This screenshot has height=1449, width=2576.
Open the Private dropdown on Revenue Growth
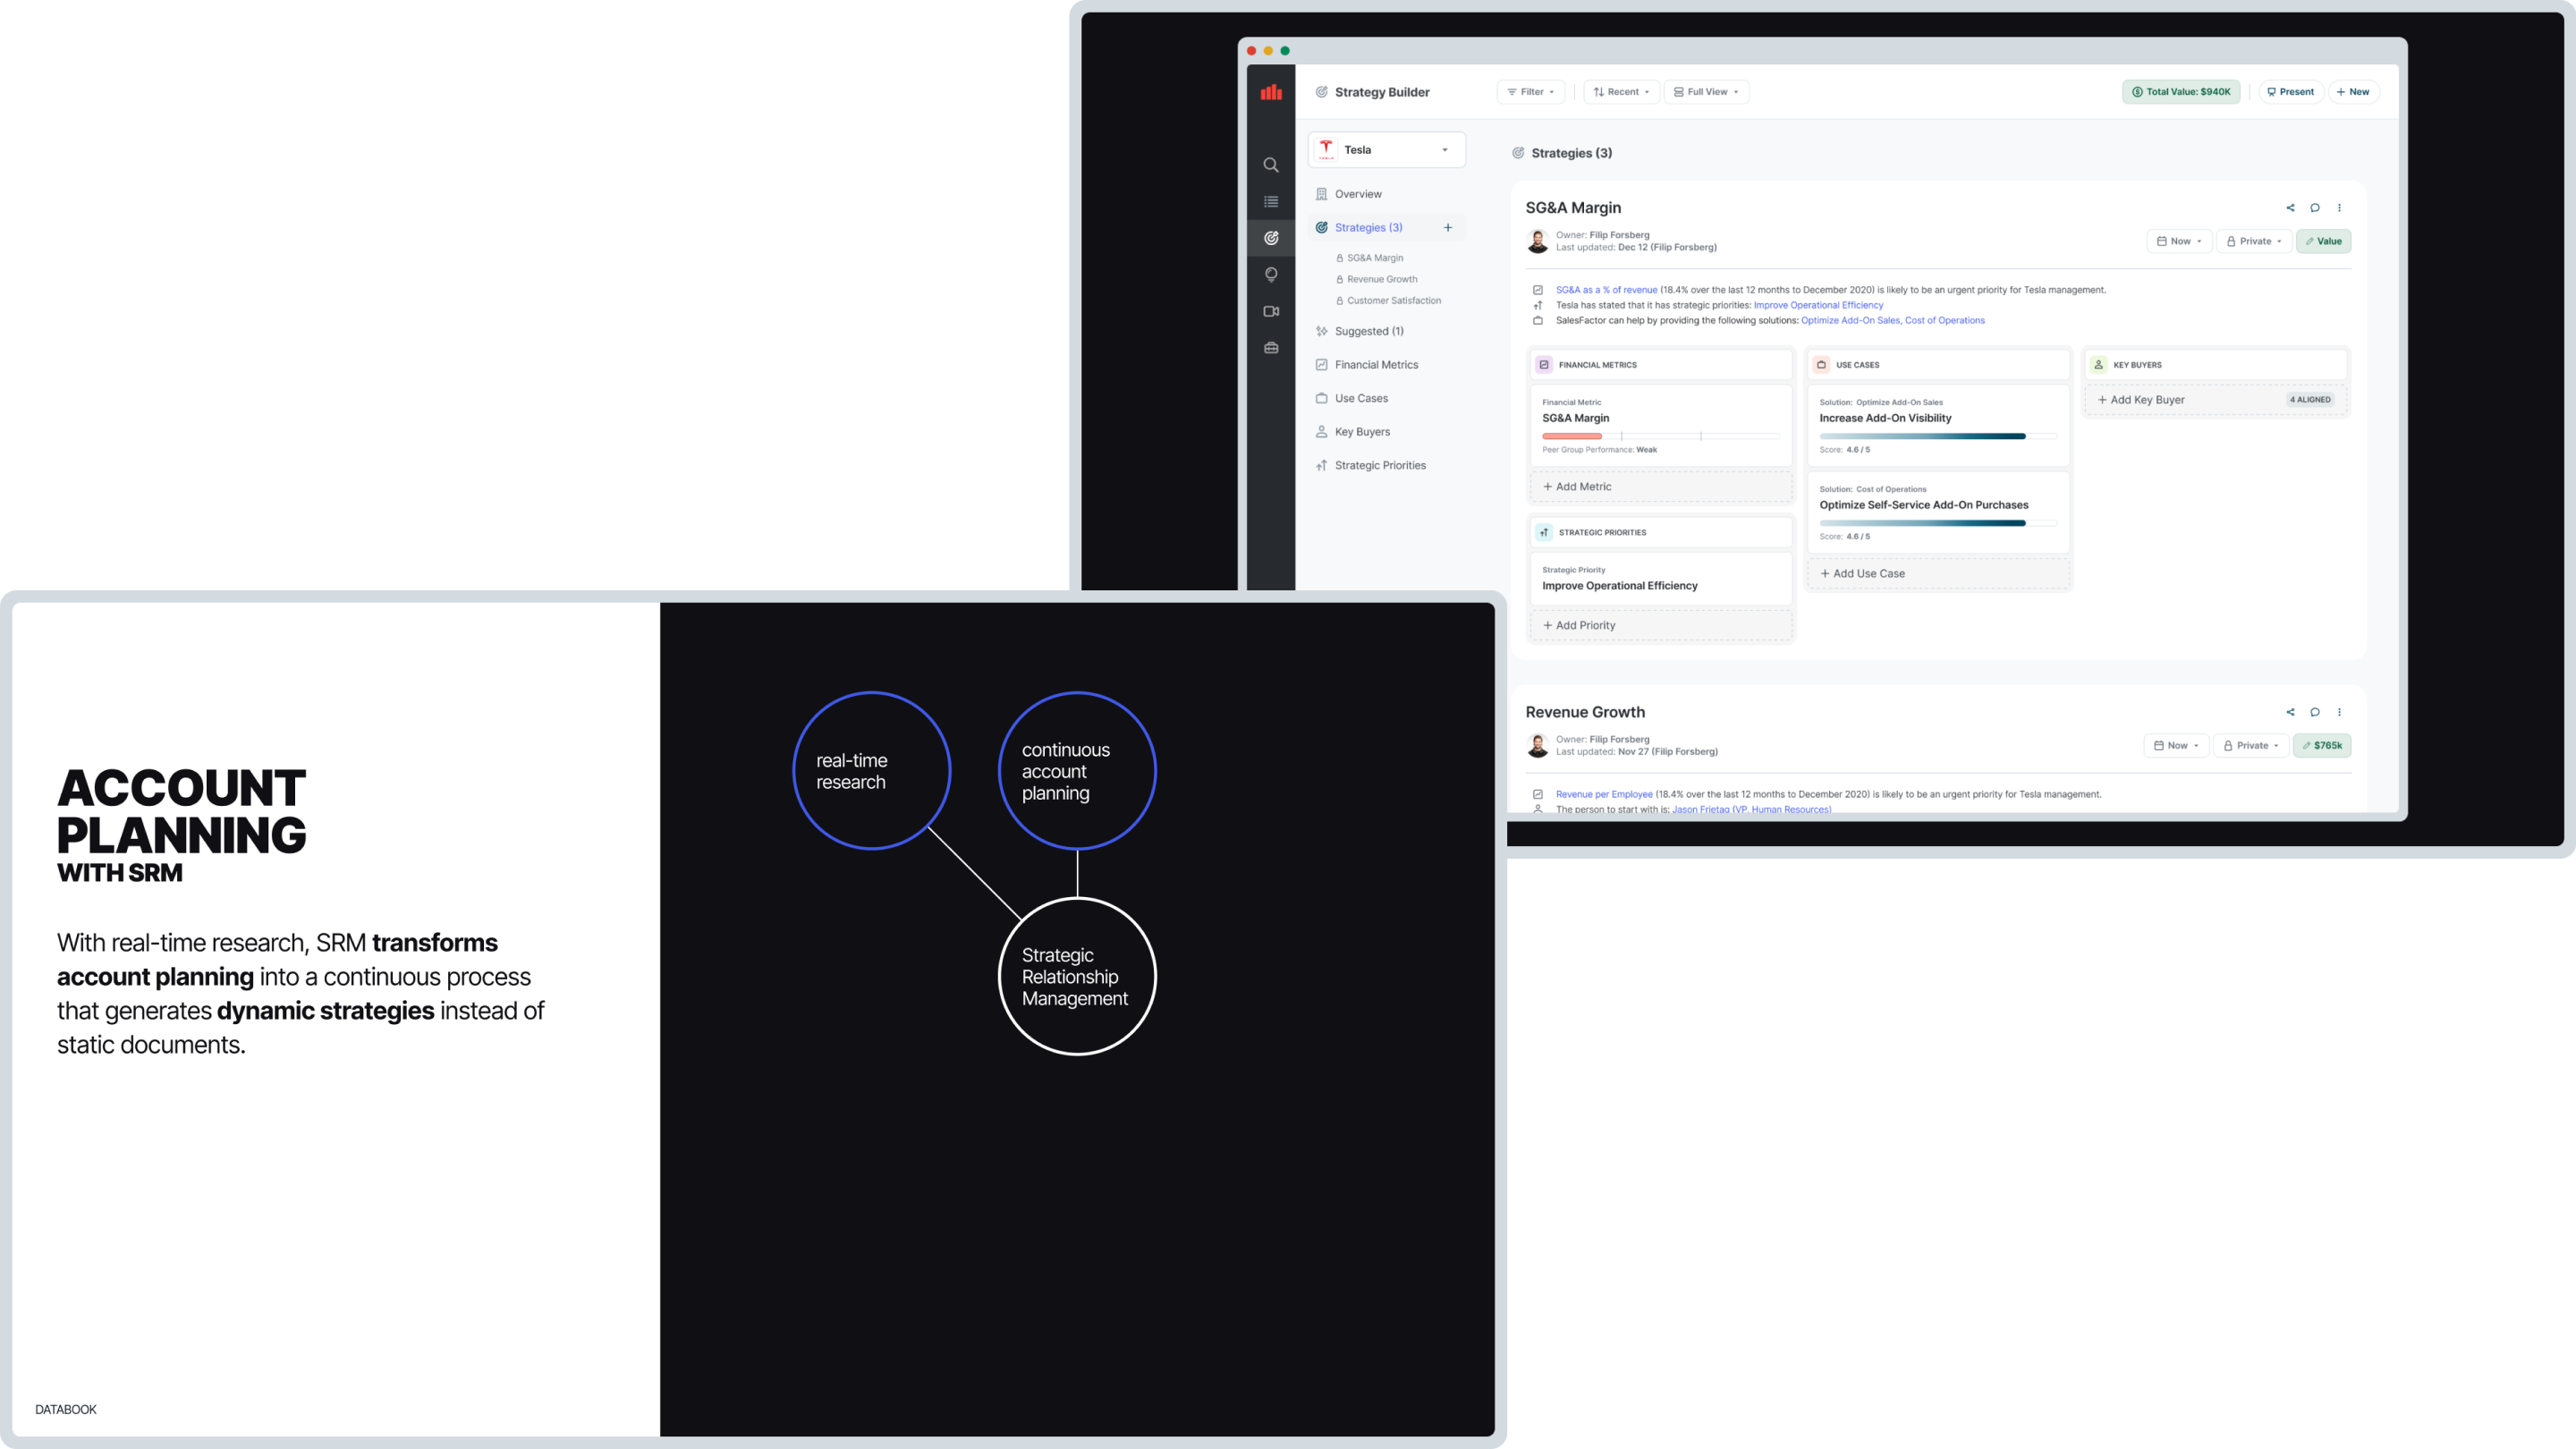click(2251, 745)
